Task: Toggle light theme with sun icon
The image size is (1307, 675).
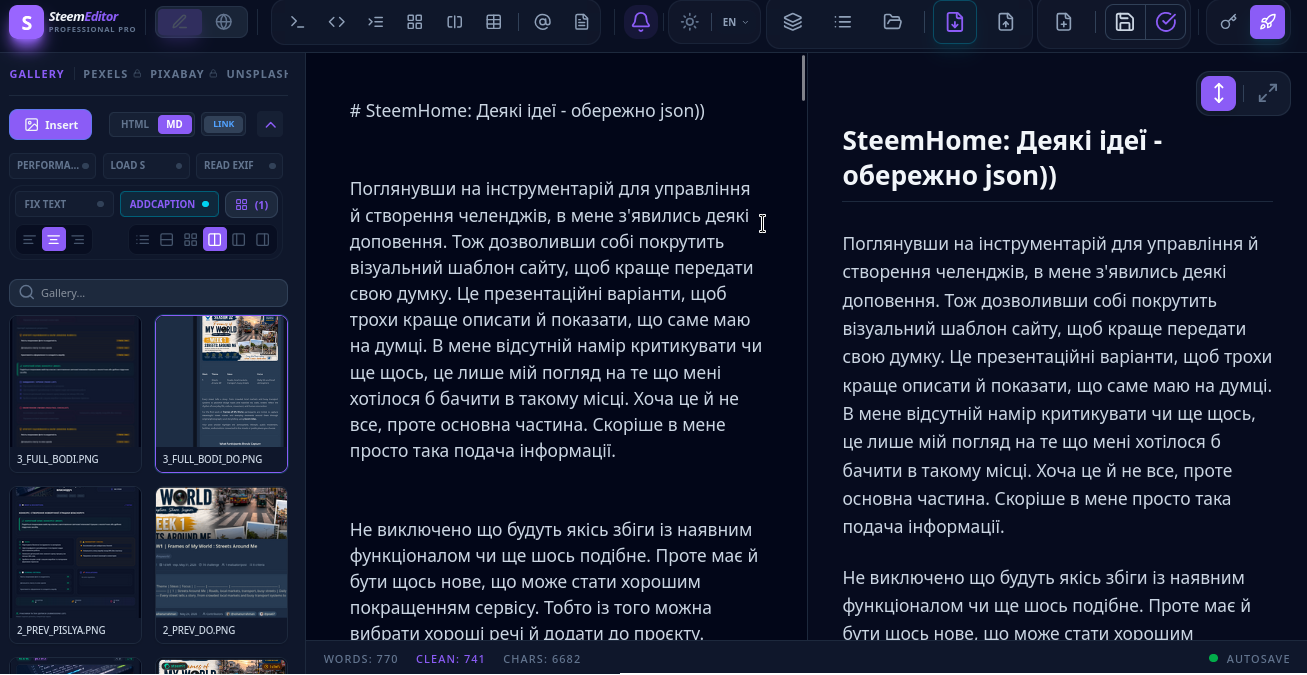Action: 689,22
